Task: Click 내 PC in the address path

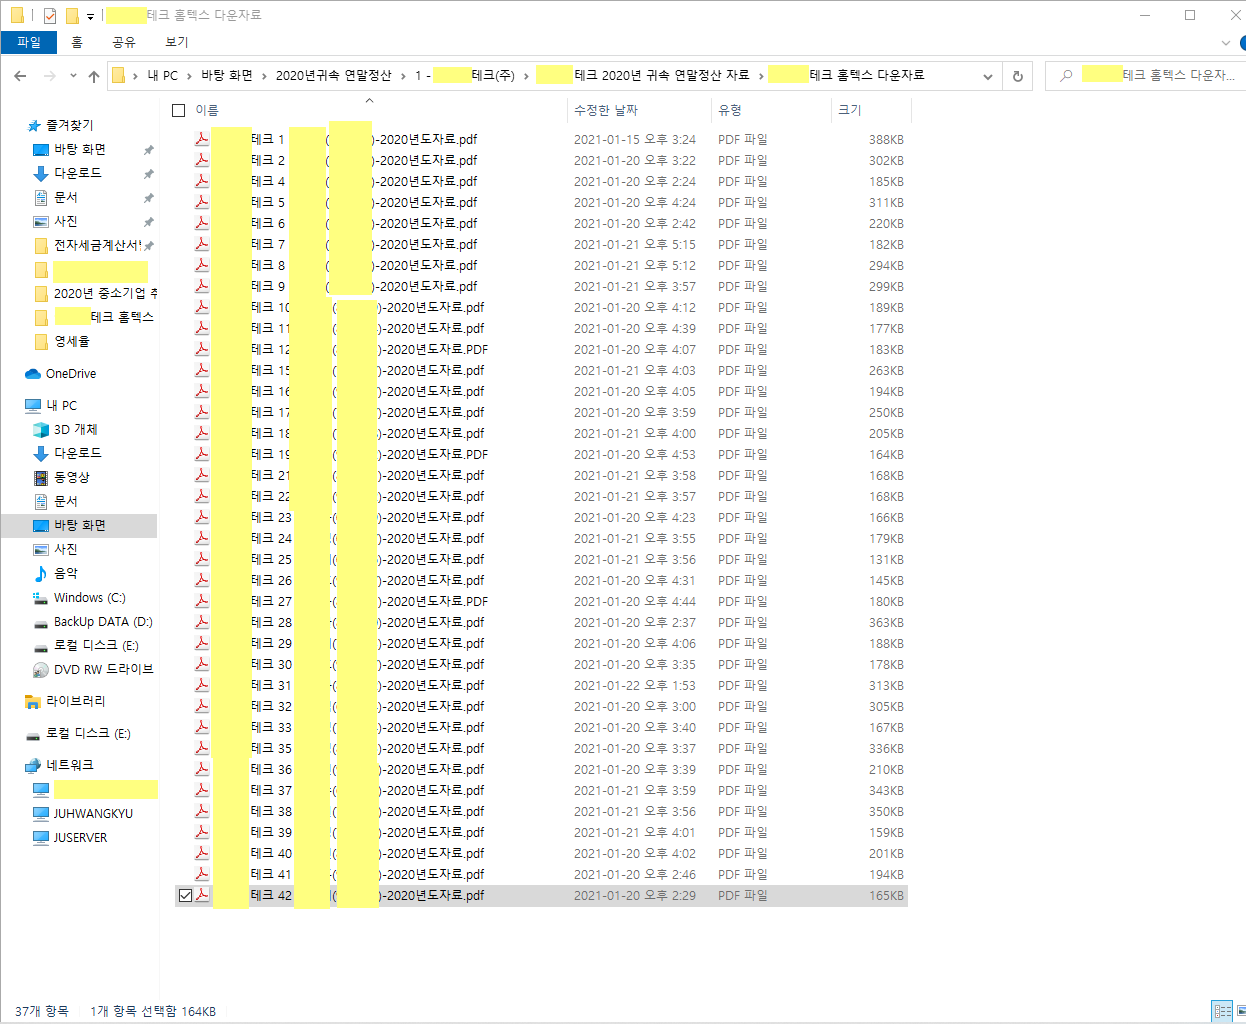Action: pyautogui.click(x=163, y=76)
